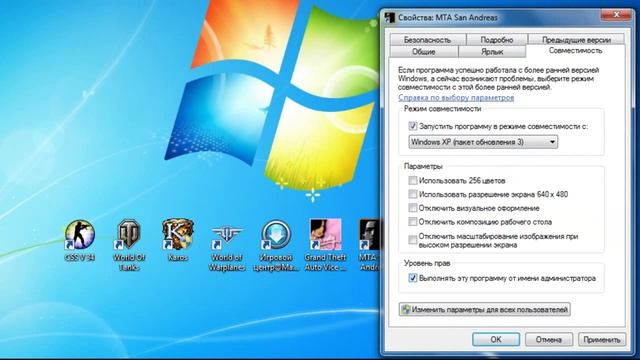Click the Применить button
The height and width of the screenshot is (360, 640).
pos(602,339)
